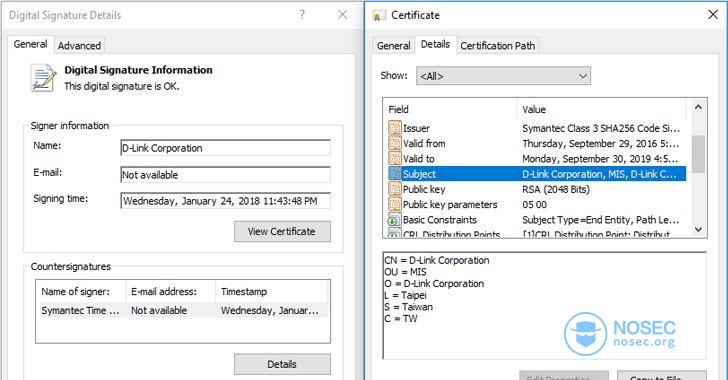Click the Digital Signature Information document icon

pos(43,78)
